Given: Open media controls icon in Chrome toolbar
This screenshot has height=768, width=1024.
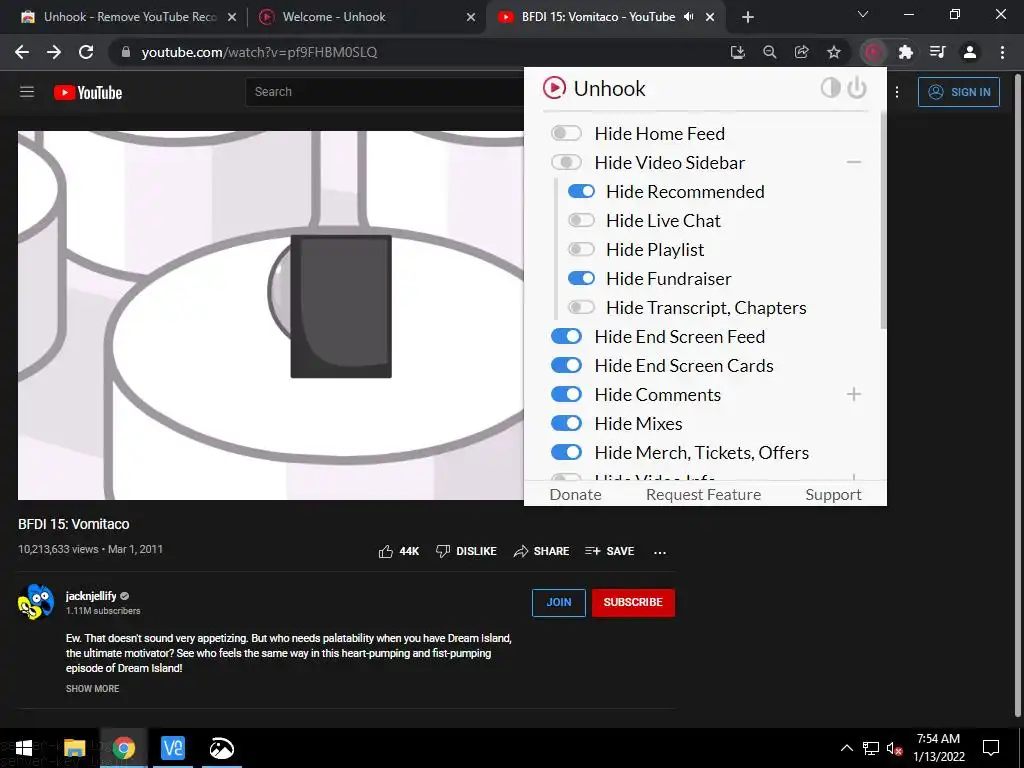Looking at the screenshot, I should (x=937, y=52).
